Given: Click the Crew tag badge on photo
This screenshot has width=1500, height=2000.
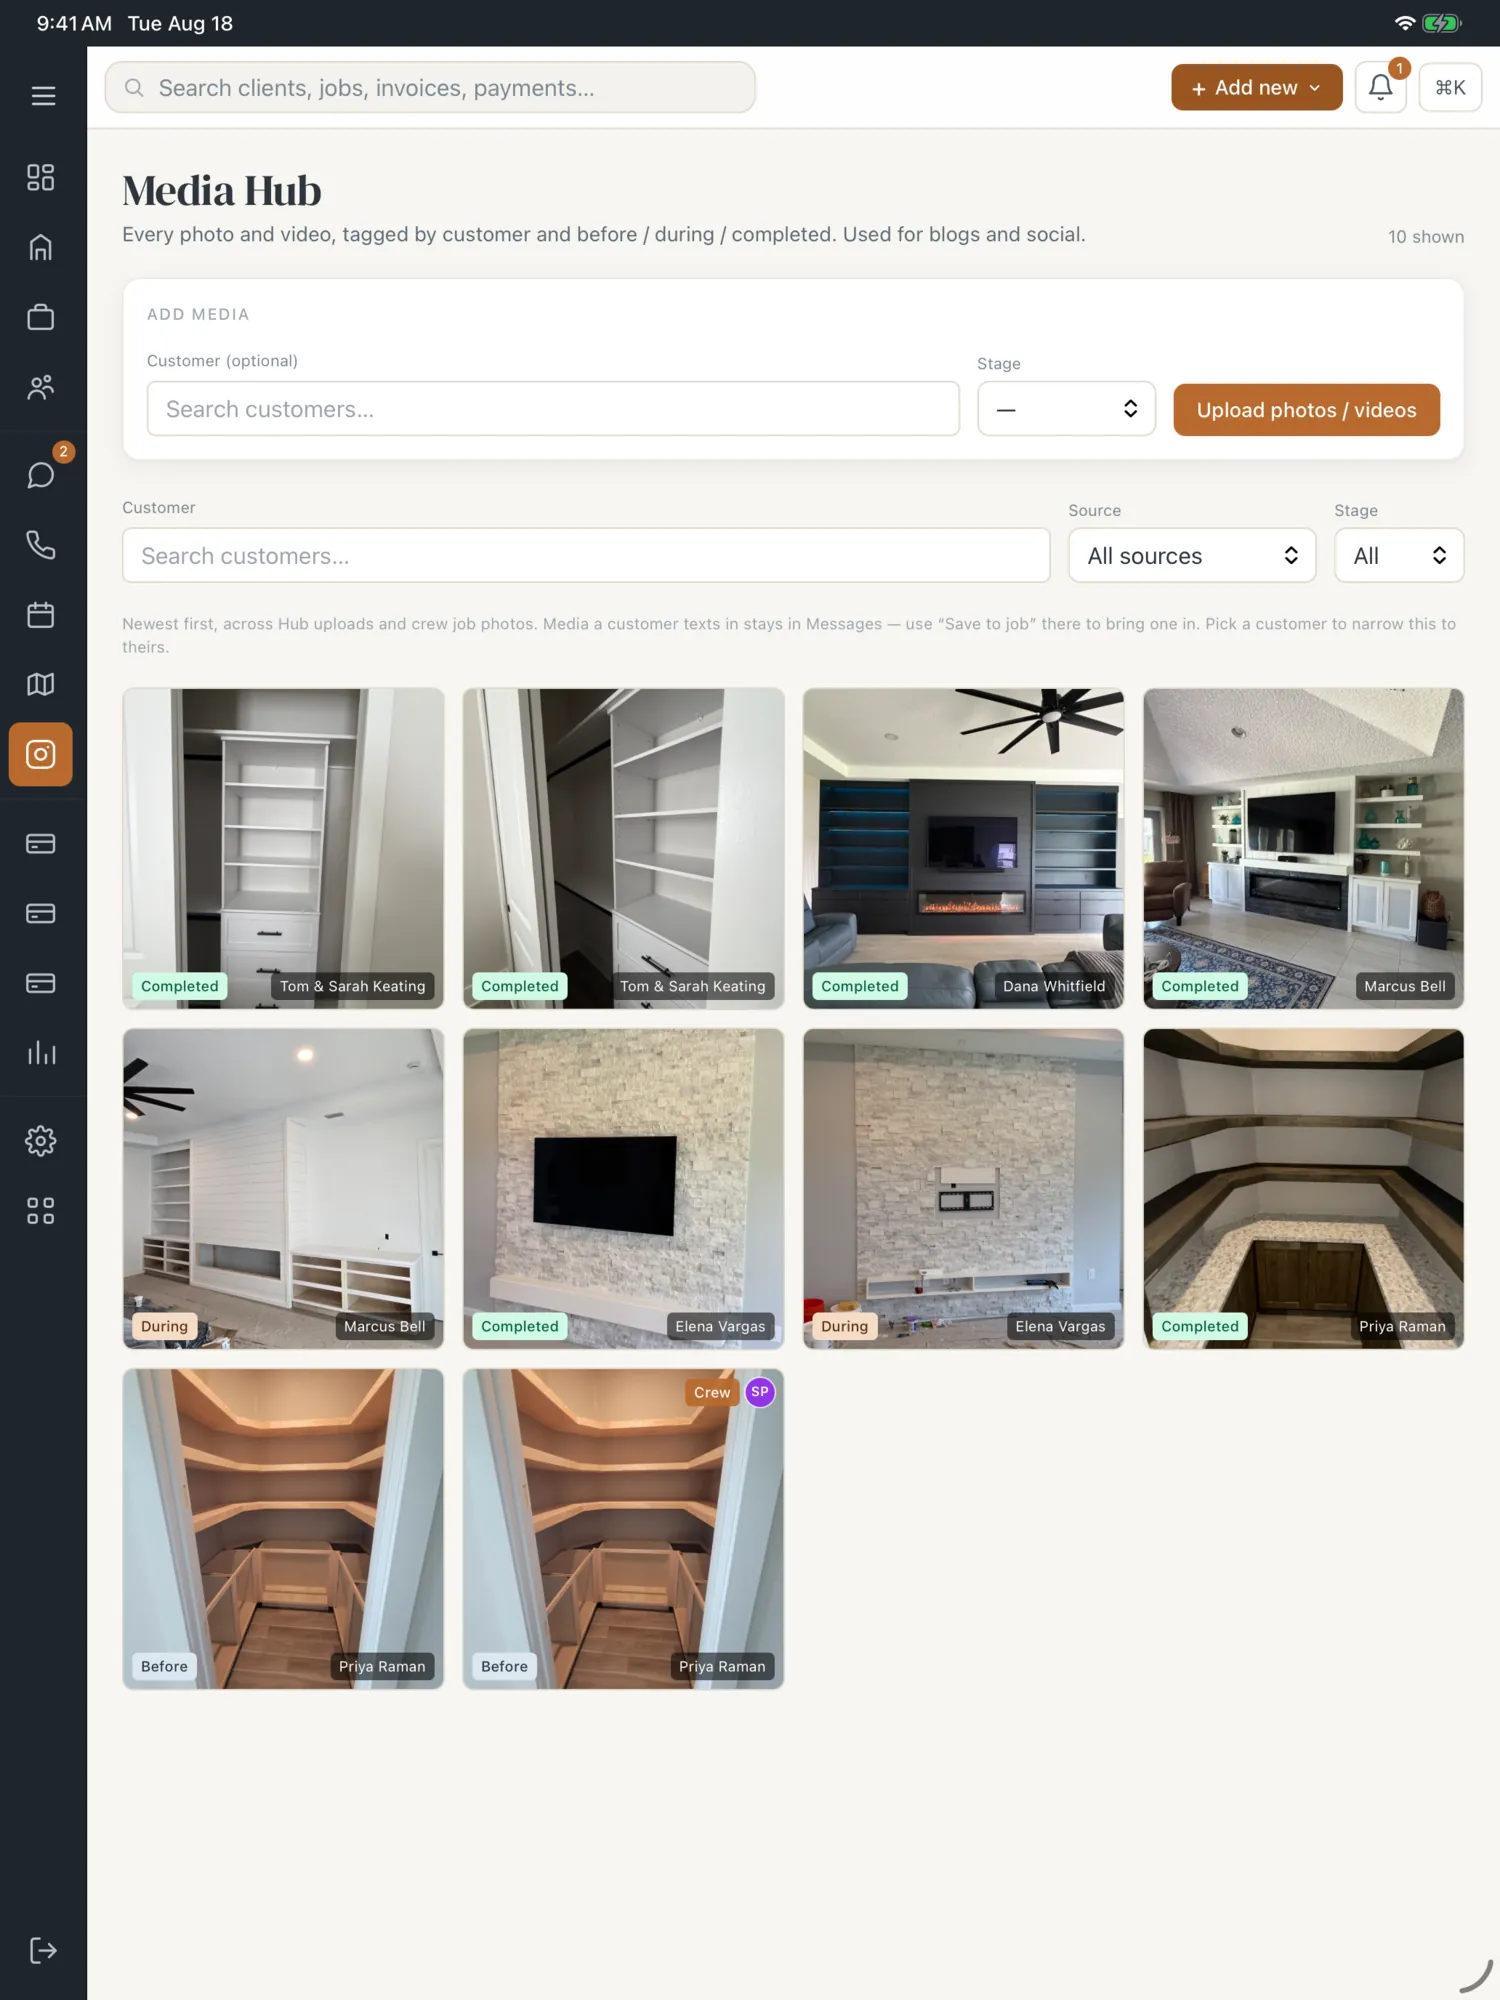Looking at the screenshot, I should pyautogui.click(x=712, y=1392).
